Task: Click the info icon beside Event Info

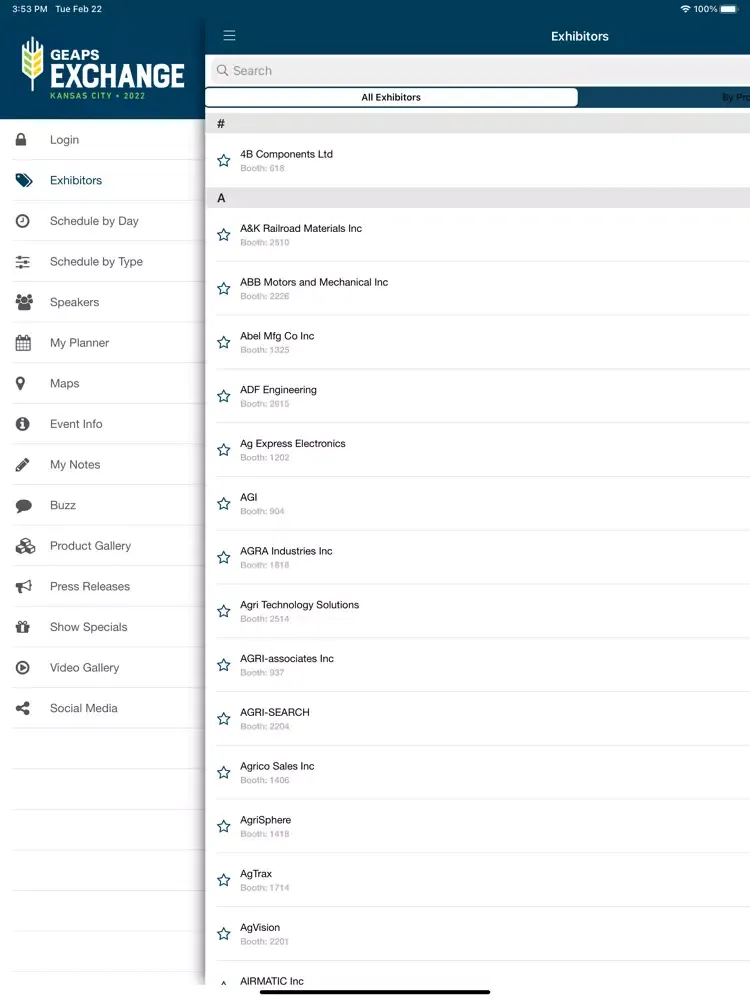Action: tap(22, 423)
